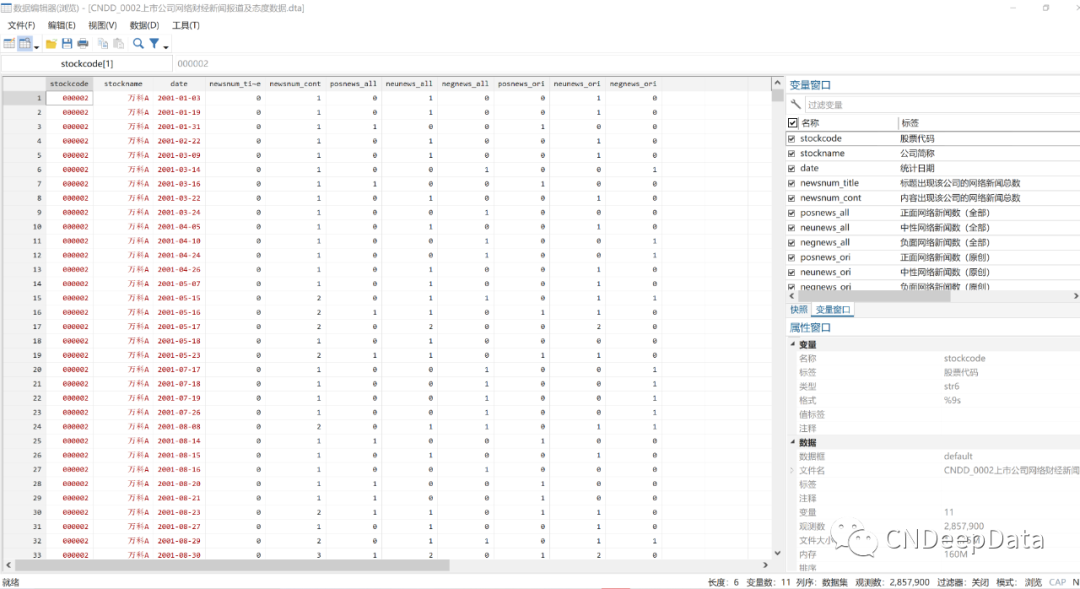Switch to the 变量窗口 tab
The width and height of the screenshot is (1080, 589).
pos(833,309)
